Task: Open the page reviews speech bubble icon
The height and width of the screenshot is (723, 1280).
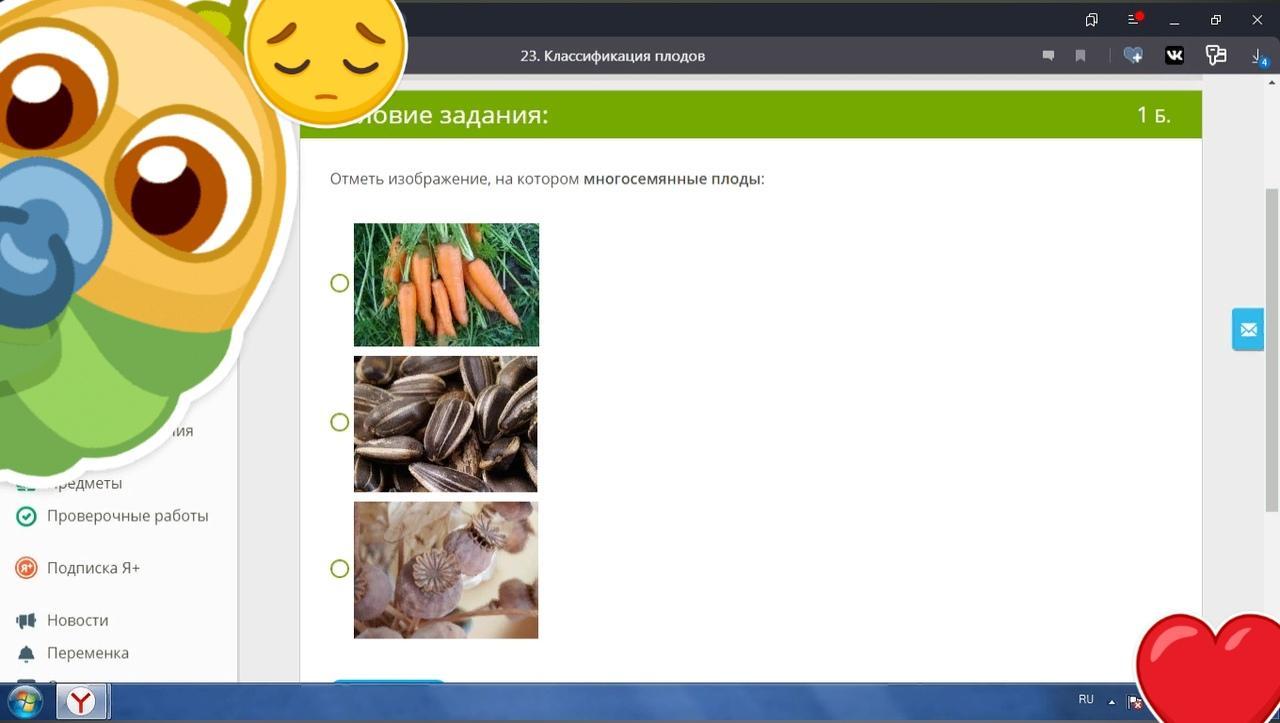Action: (1048, 56)
